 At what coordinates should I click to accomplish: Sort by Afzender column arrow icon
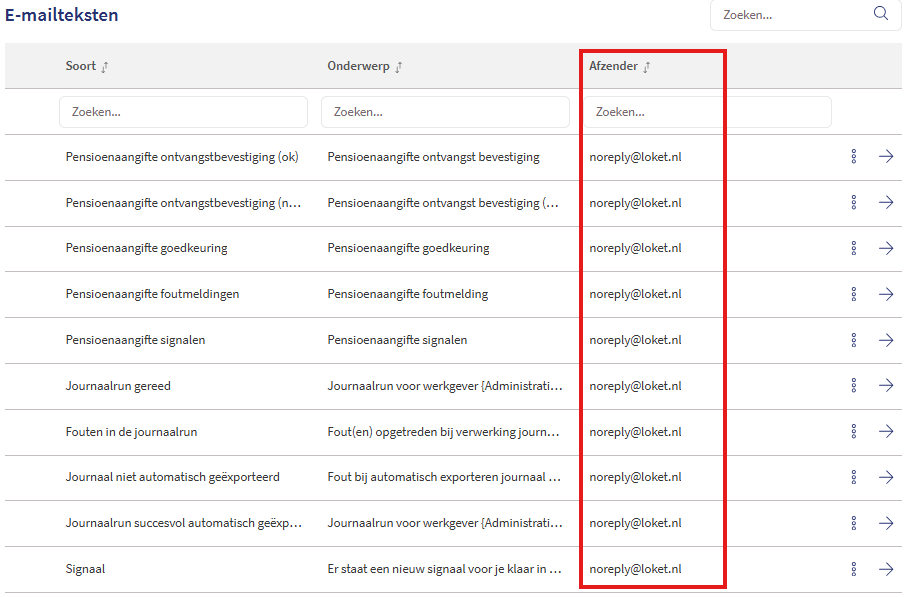(x=646, y=67)
